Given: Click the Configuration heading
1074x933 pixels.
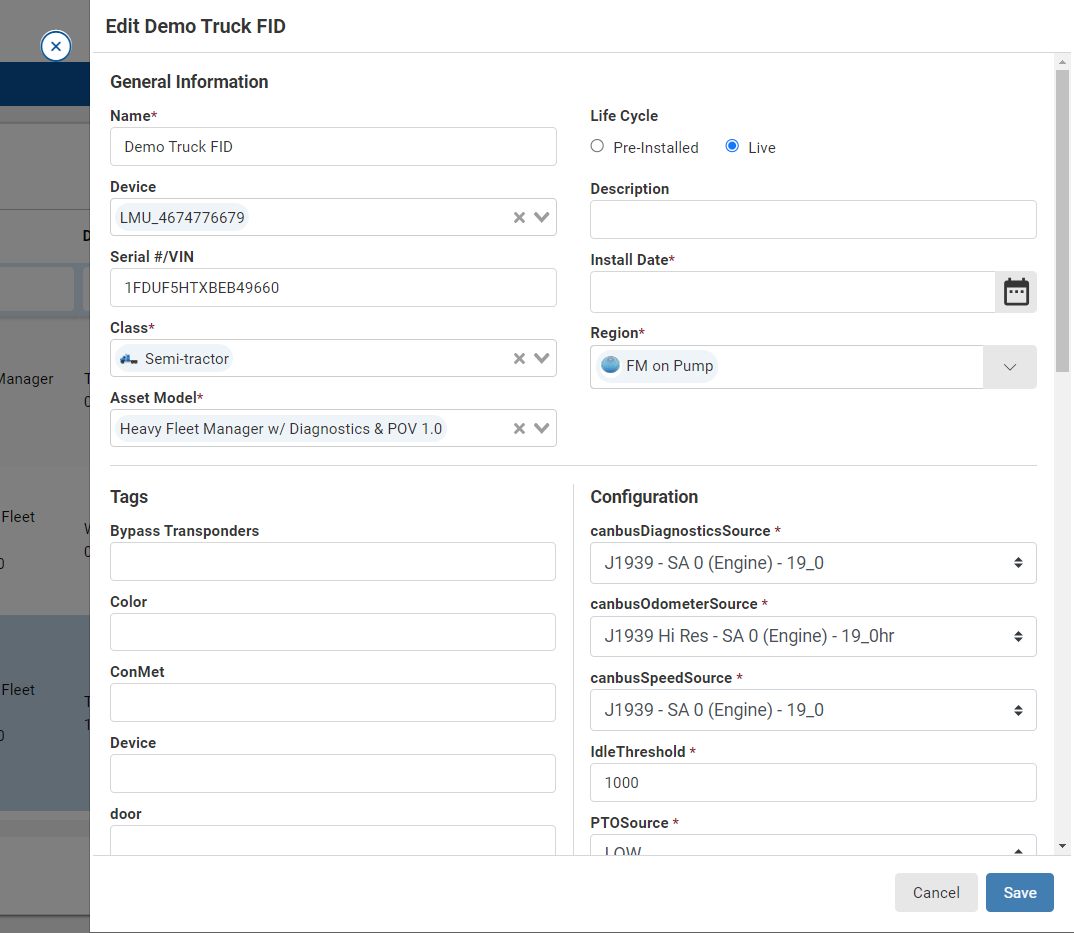Looking at the screenshot, I should click(644, 497).
